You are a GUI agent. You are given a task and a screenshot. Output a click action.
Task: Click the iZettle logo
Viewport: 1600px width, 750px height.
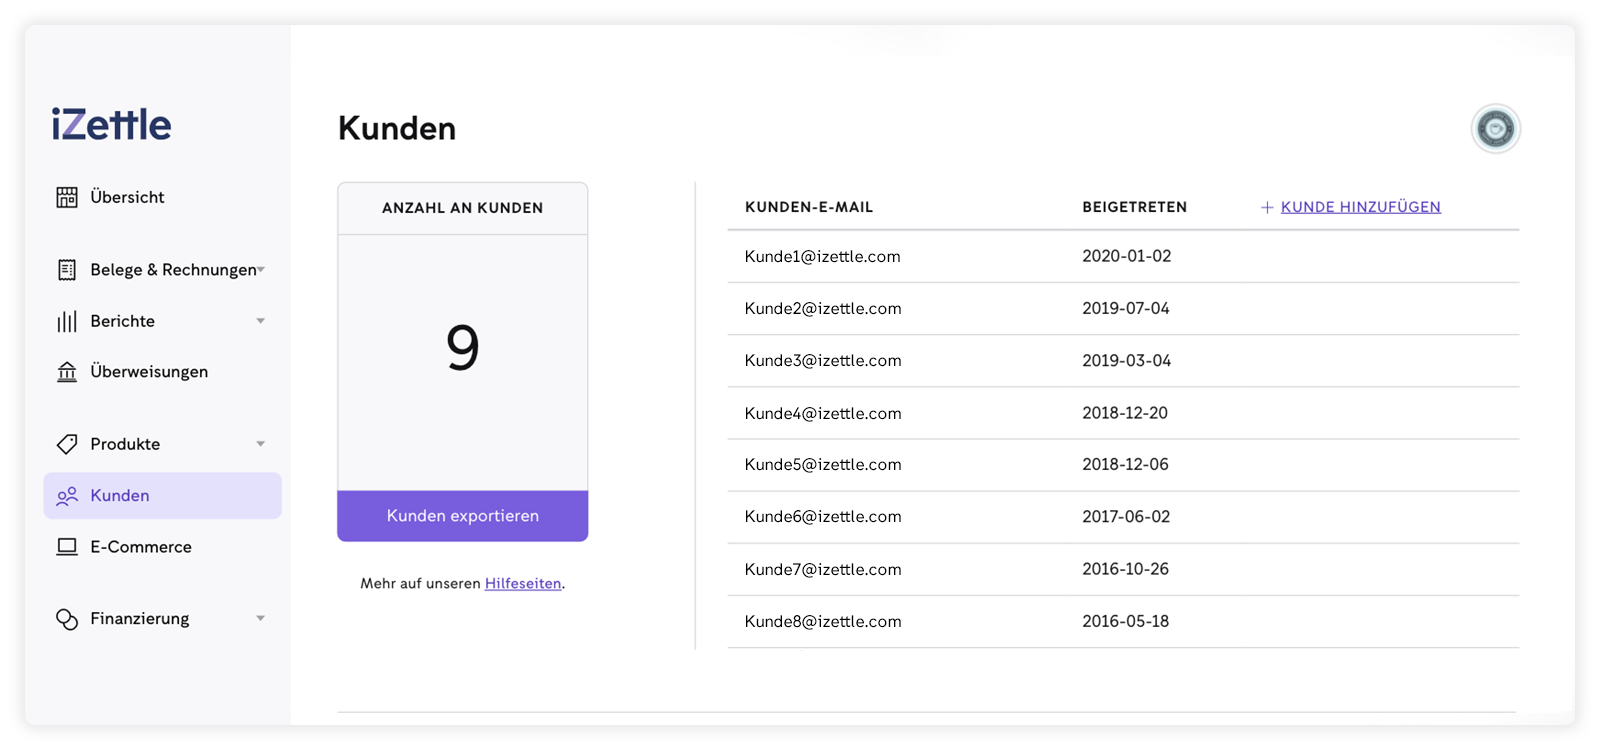point(111,125)
